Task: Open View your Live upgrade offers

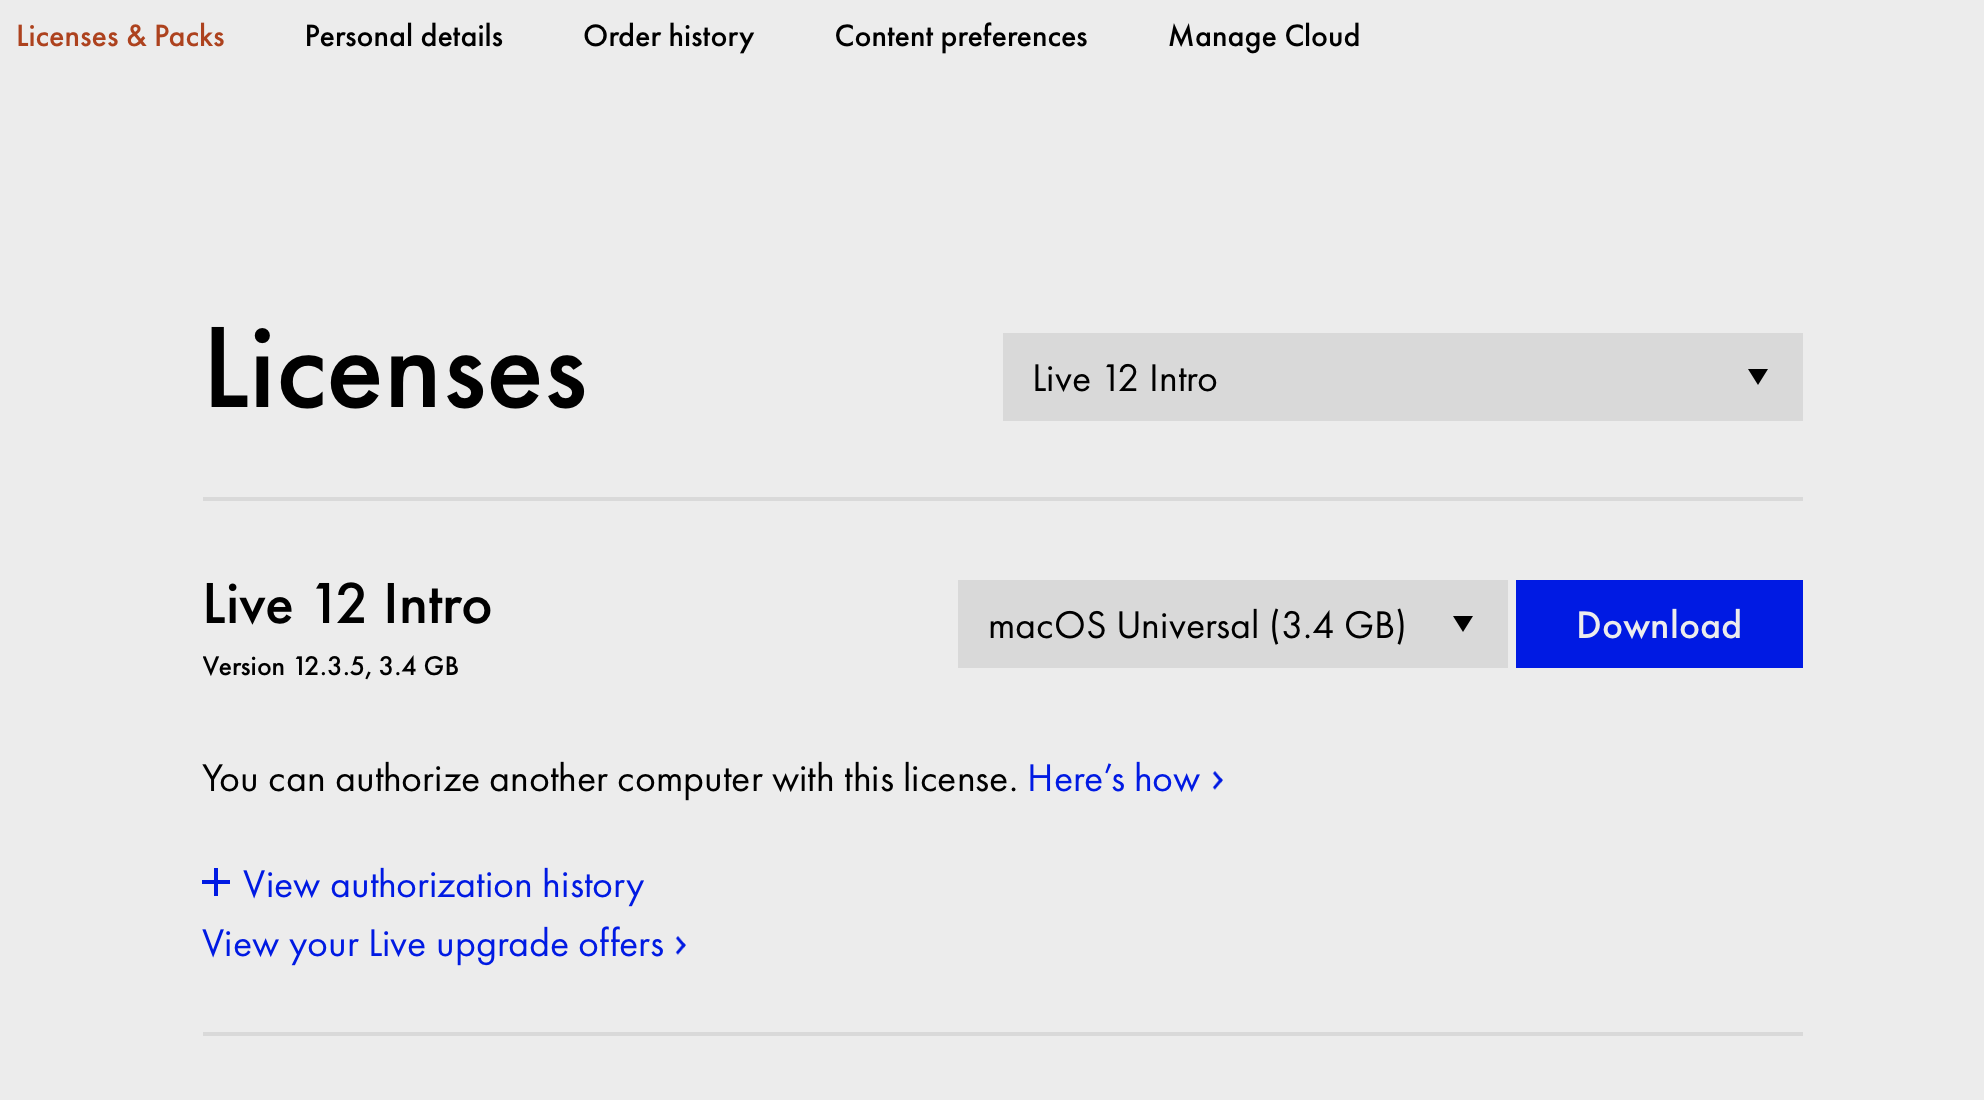Action: (433, 944)
